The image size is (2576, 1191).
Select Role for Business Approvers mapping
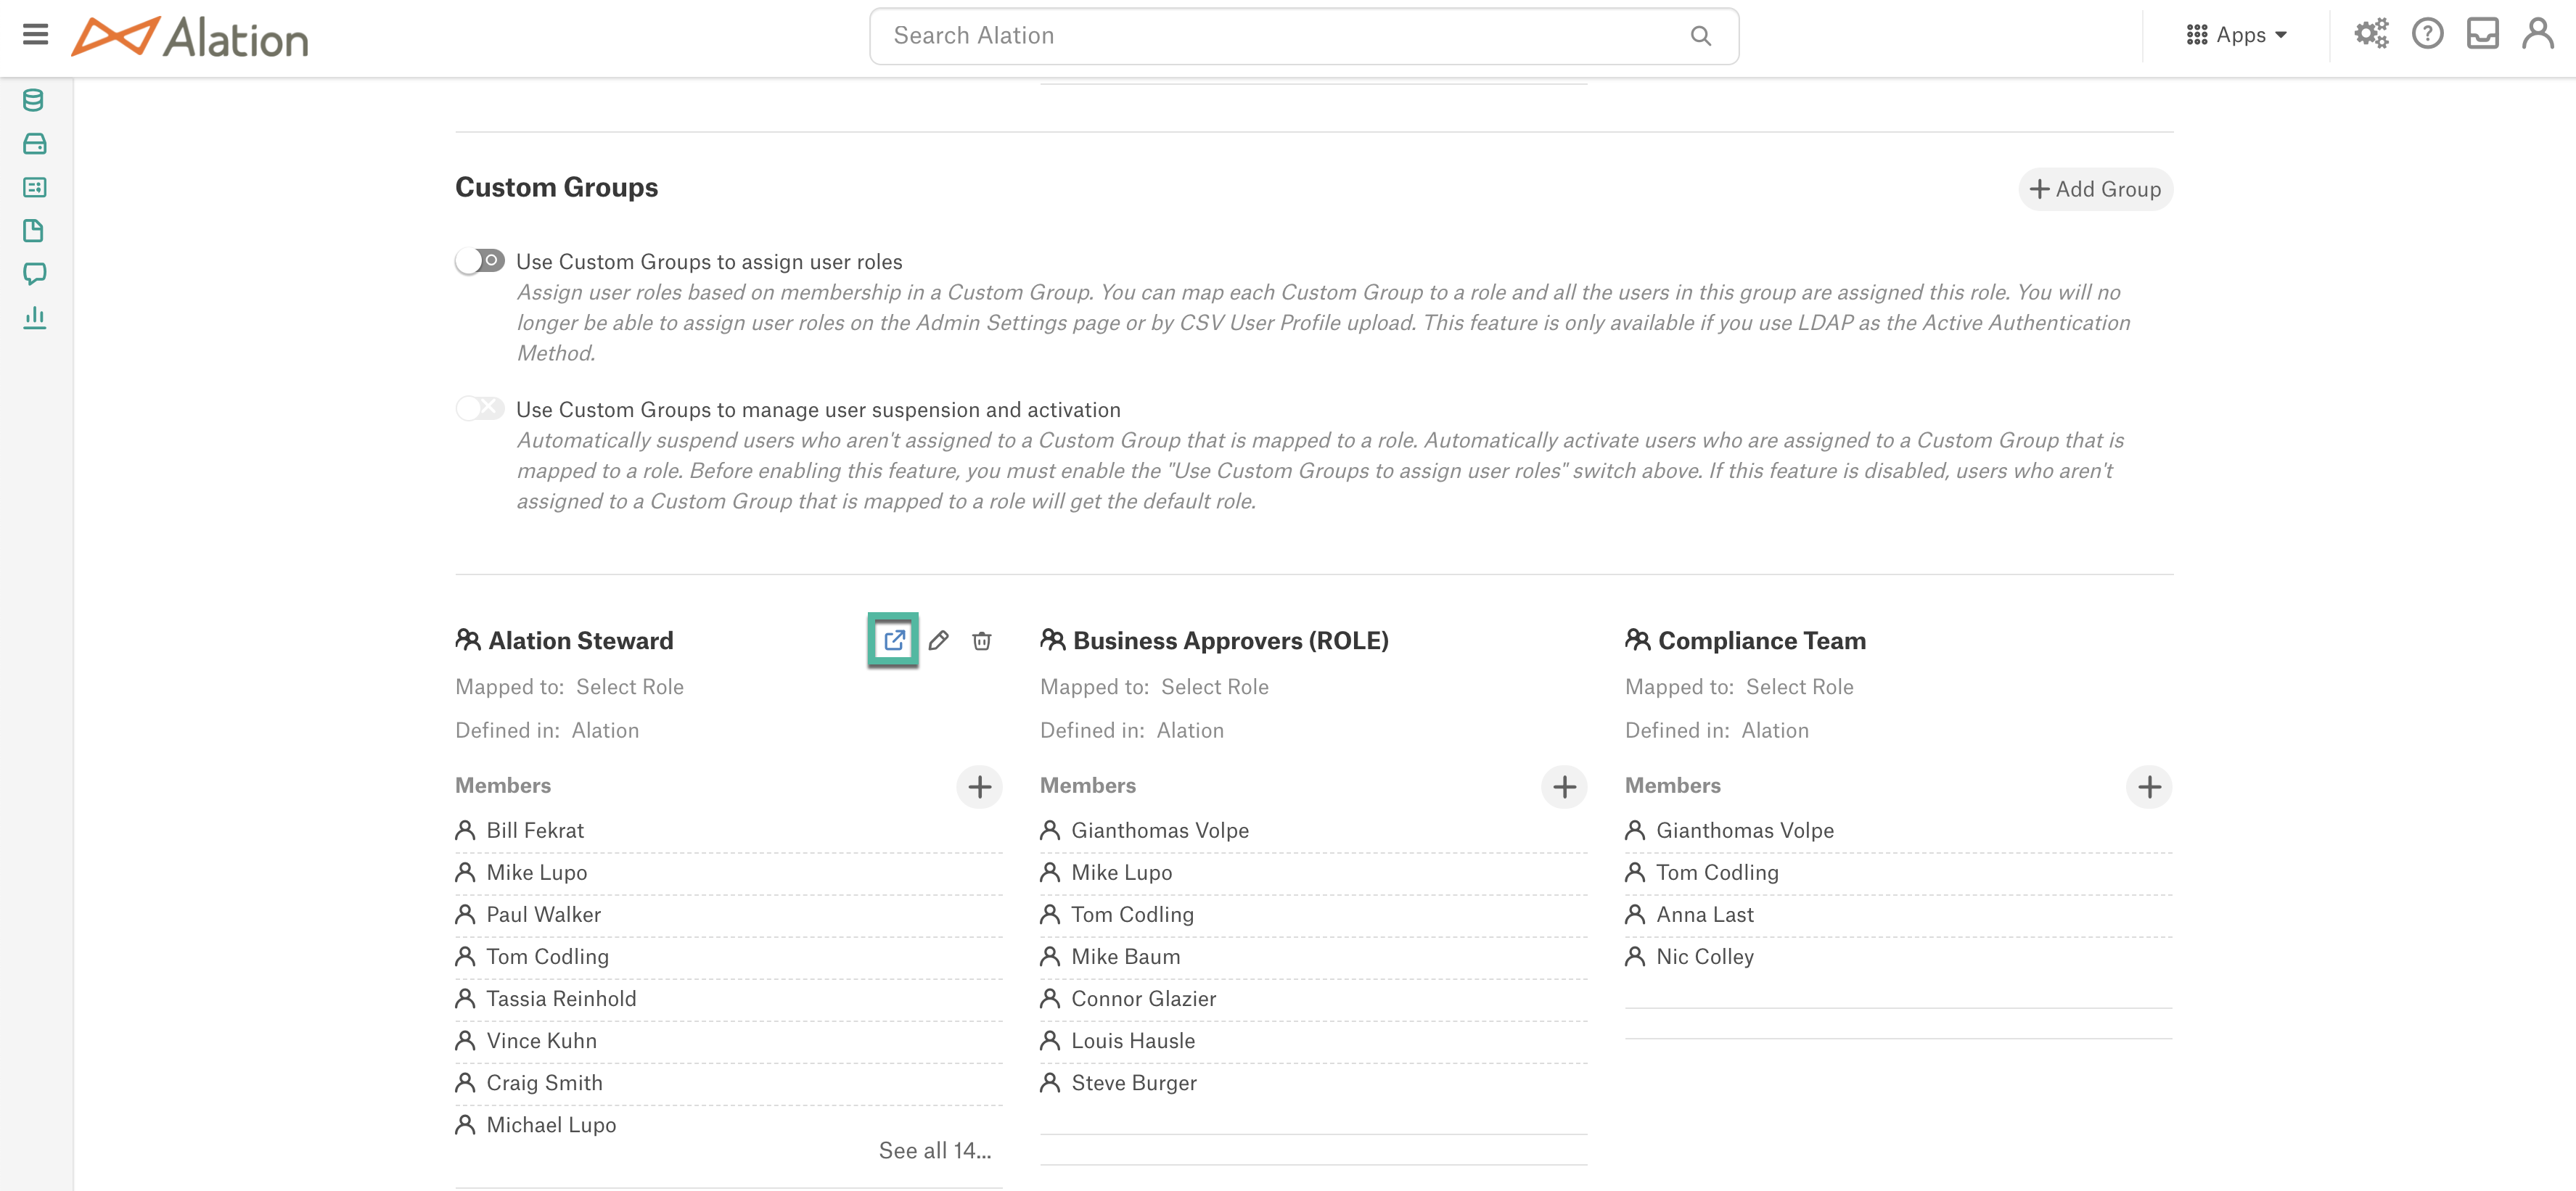[x=1214, y=687]
